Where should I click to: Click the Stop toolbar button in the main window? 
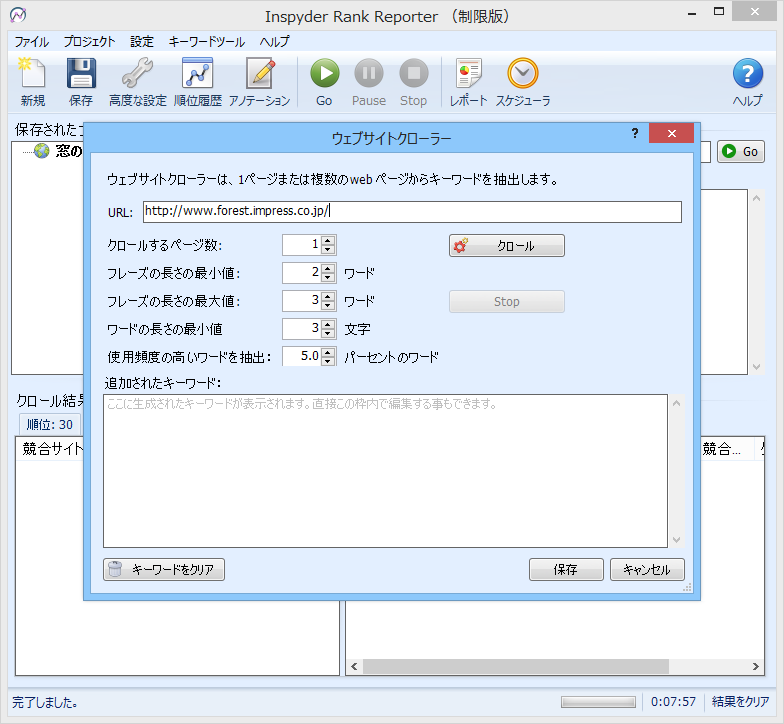coord(414,82)
